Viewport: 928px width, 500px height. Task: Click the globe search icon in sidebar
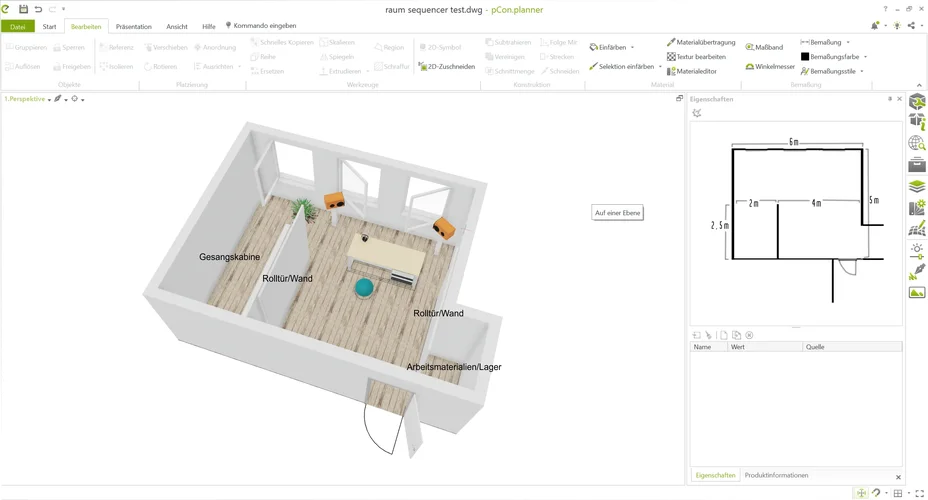click(x=917, y=143)
